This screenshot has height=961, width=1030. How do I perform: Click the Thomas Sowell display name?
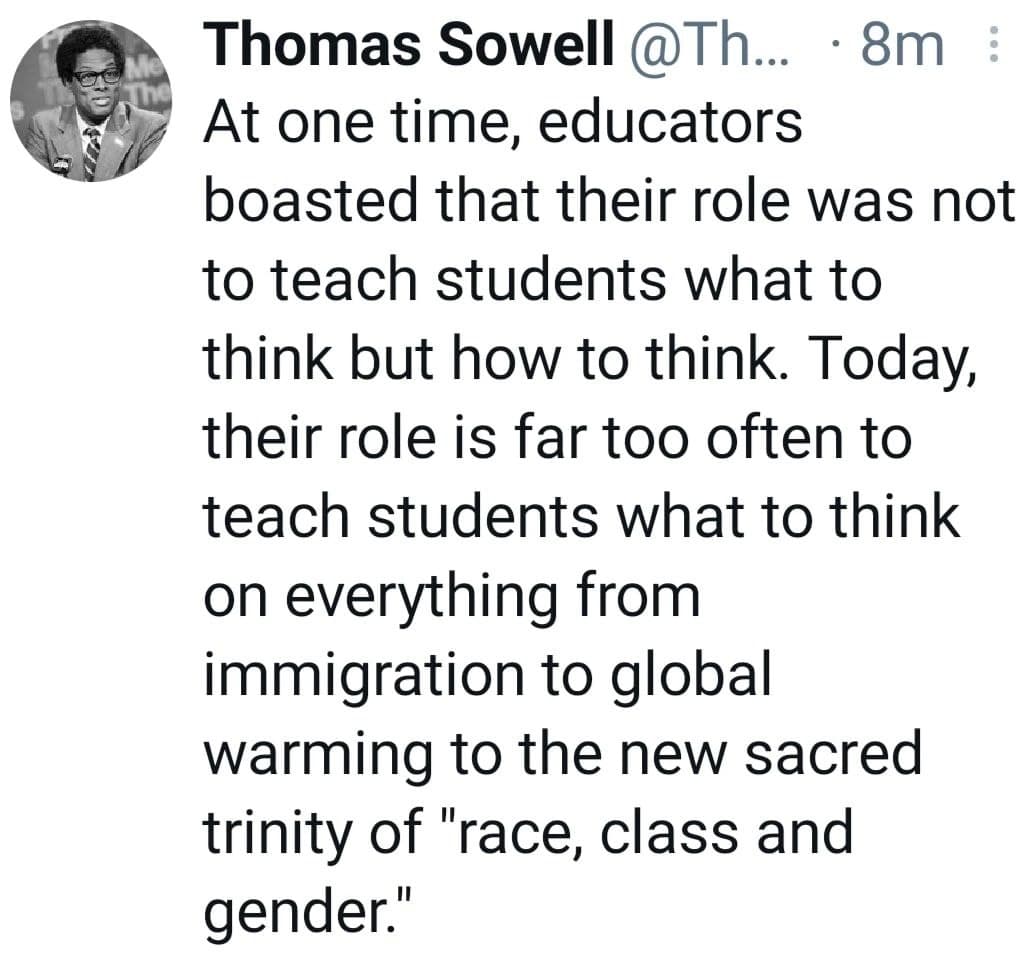click(x=407, y=45)
